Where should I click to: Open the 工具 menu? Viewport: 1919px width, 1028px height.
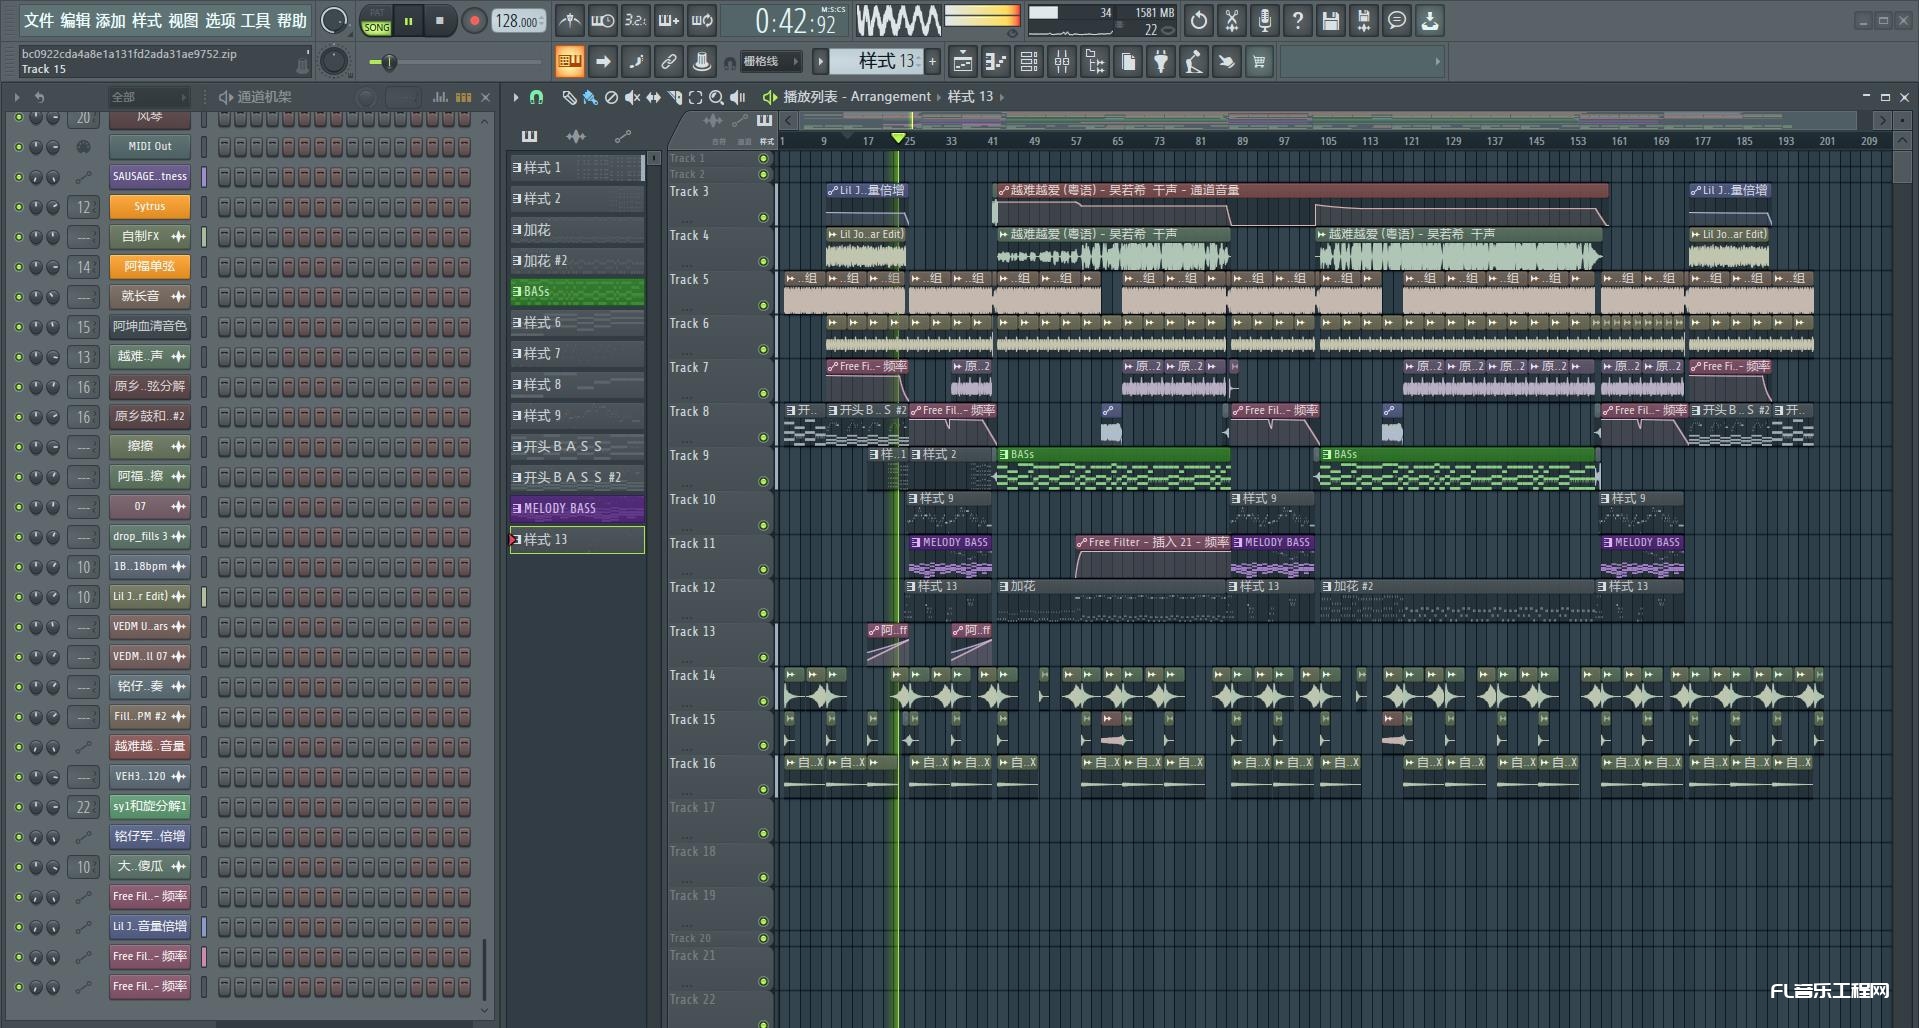(x=256, y=21)
